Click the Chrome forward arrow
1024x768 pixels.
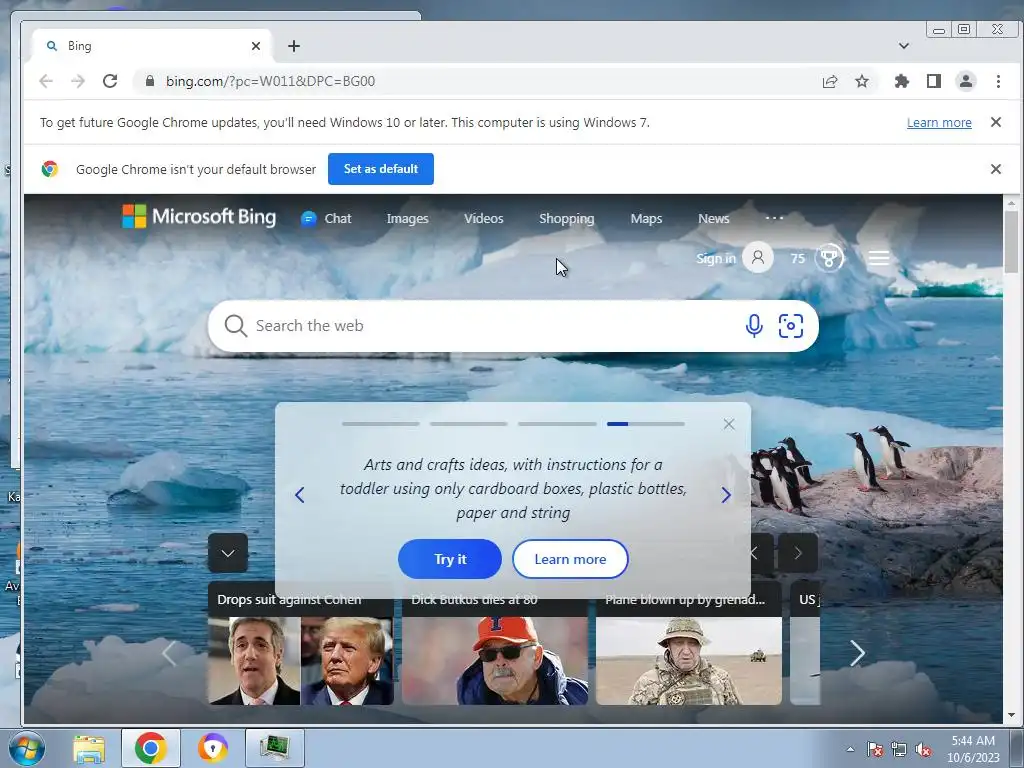(x=78, y=81)
